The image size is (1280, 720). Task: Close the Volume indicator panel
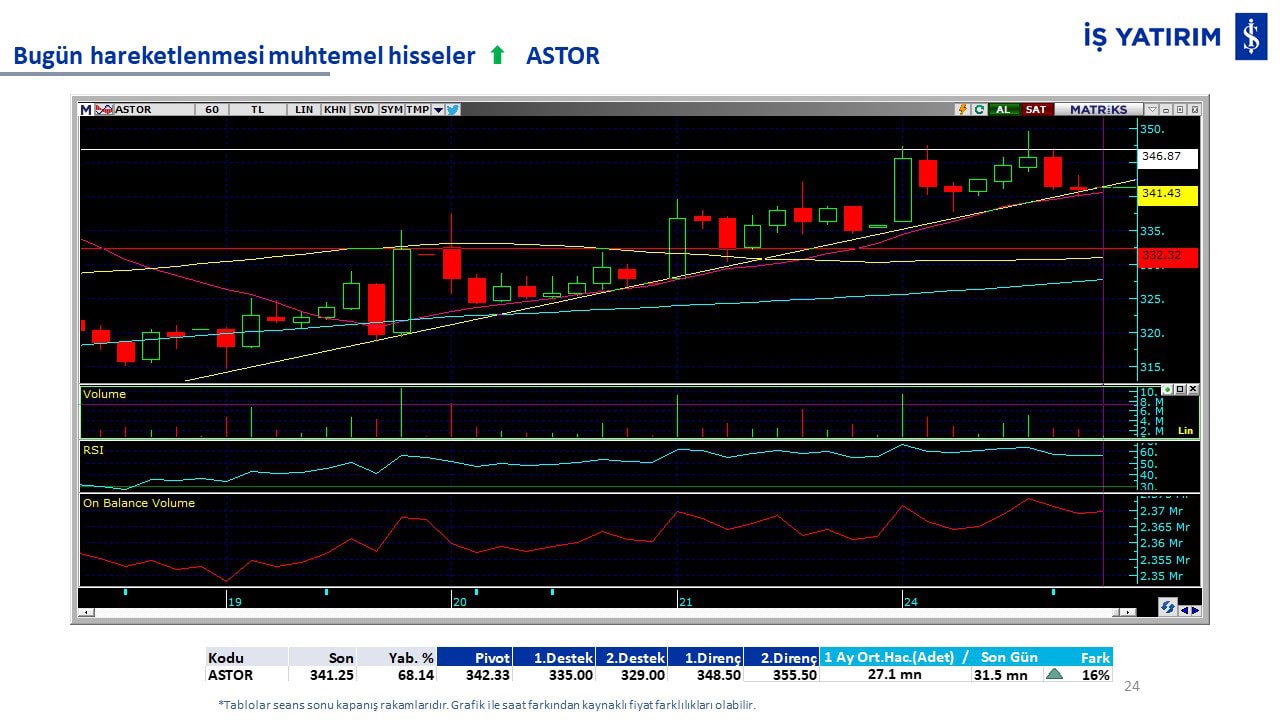point(1192,389)
